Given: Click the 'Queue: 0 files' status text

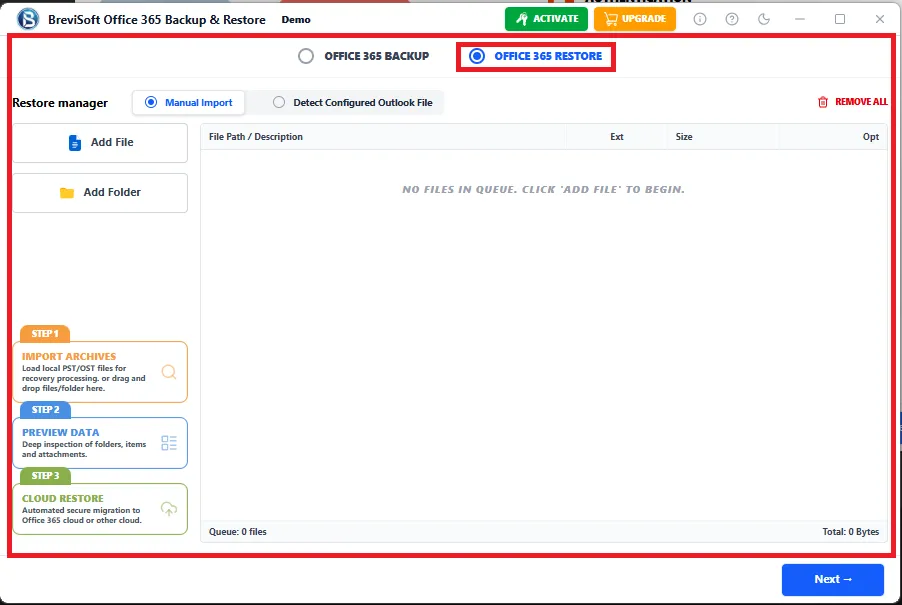Looking at the screenshot, I should pyautogui.click(x=238, y=532).
